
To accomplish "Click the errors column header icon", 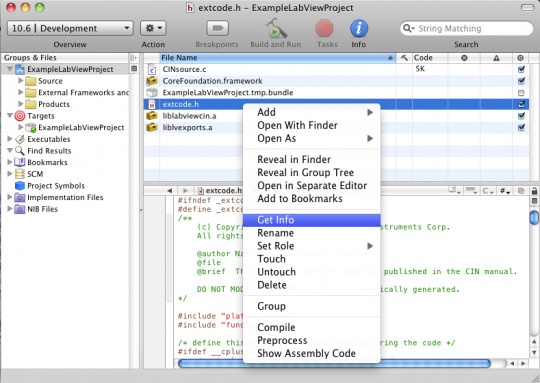I will tap(464, 58).
